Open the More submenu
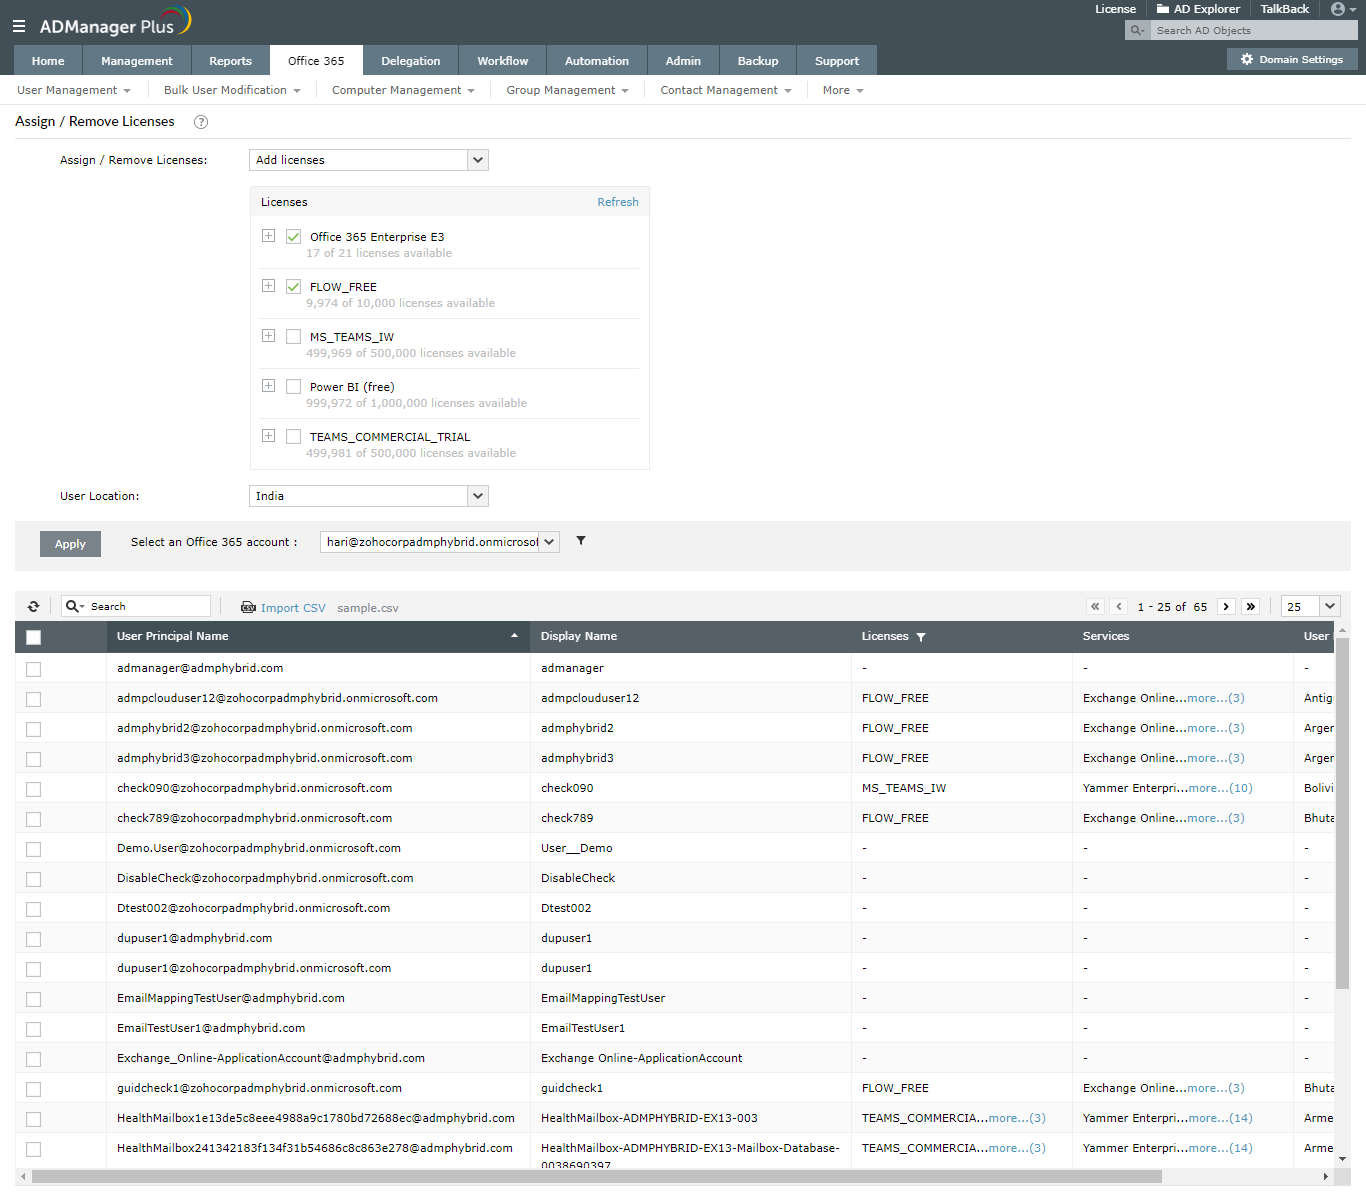This screenshot has height=1197, width=1366. [x=843, y=90]
